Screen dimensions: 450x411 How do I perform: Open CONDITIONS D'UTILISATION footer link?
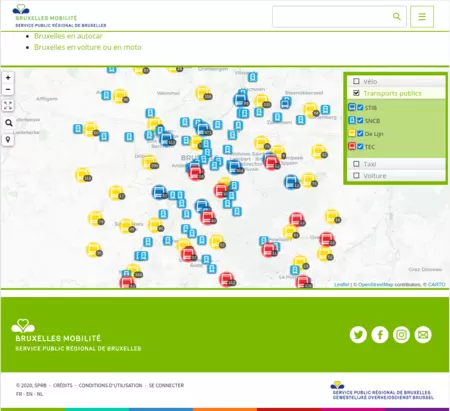[110, 385]
